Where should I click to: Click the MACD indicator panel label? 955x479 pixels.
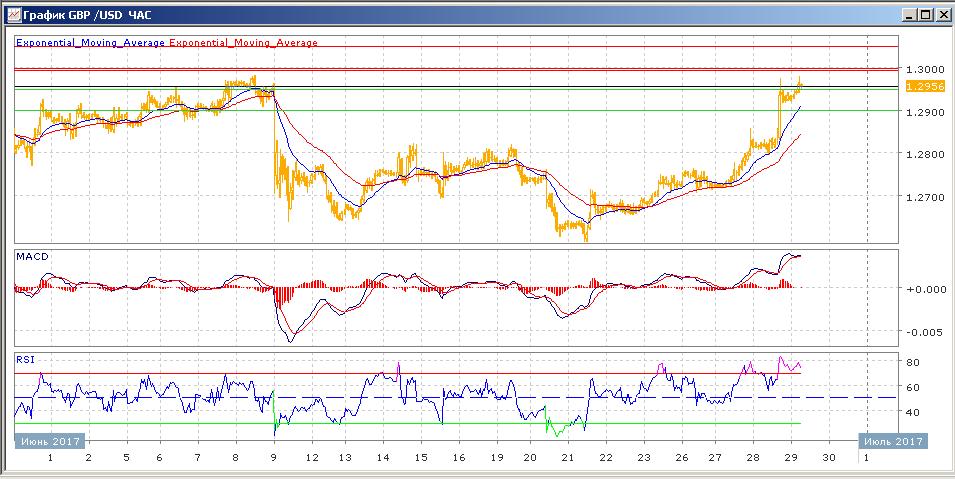pyautogui.click(x=32, y=257)
